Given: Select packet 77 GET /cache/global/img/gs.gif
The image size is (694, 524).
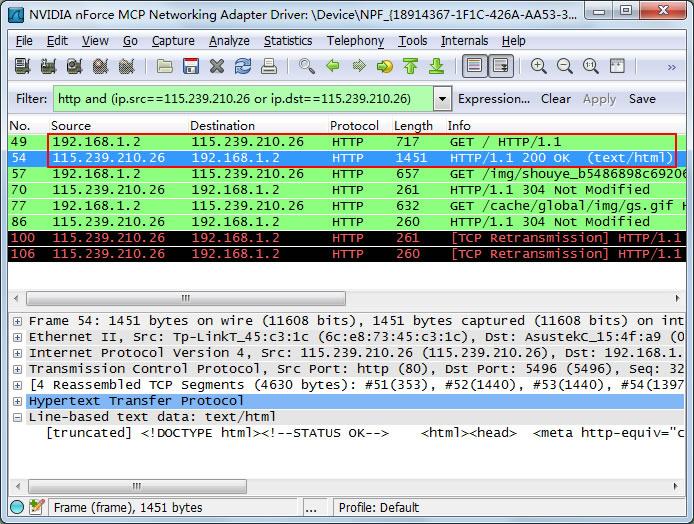Looking at the screenshot, I should click(x=347, y=206).
